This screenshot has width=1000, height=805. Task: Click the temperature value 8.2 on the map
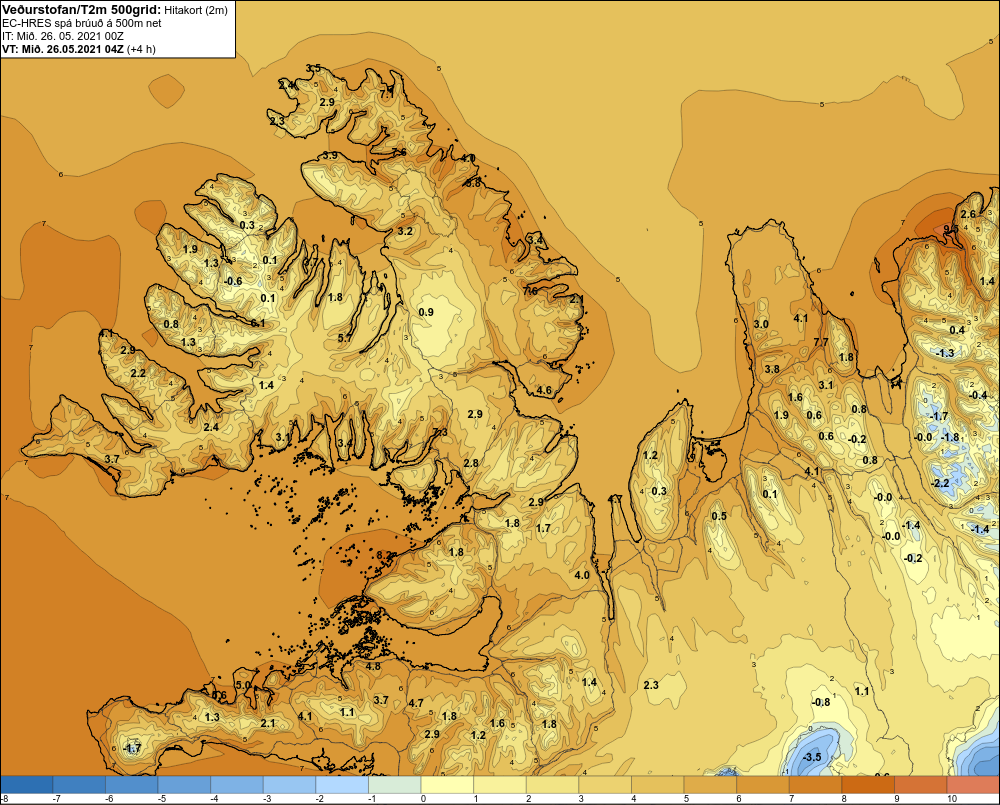click(384, 555)
